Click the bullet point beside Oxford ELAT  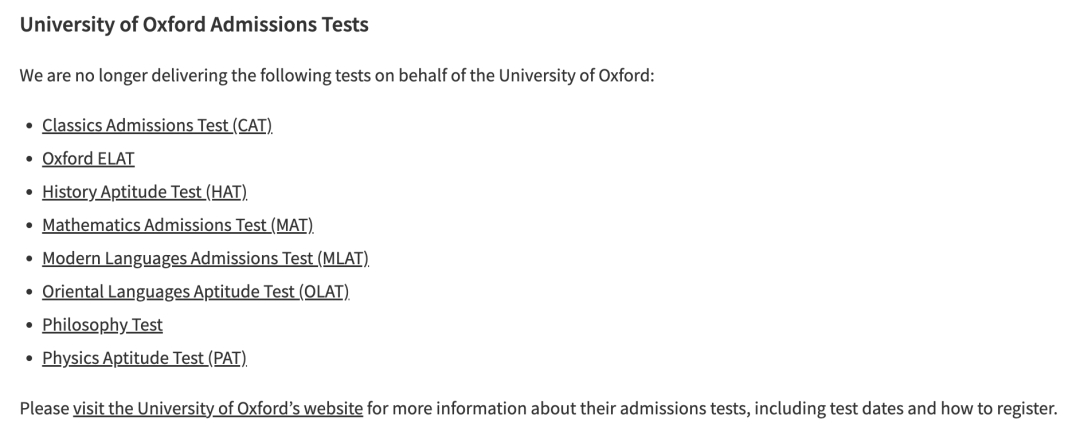pyautogui.click(x=29, y=159)
